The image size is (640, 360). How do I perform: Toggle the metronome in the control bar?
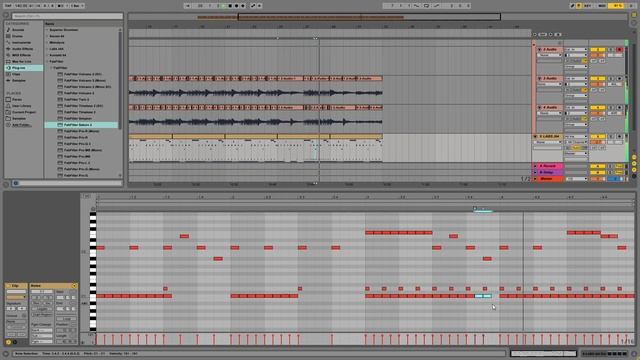point(60,6)
